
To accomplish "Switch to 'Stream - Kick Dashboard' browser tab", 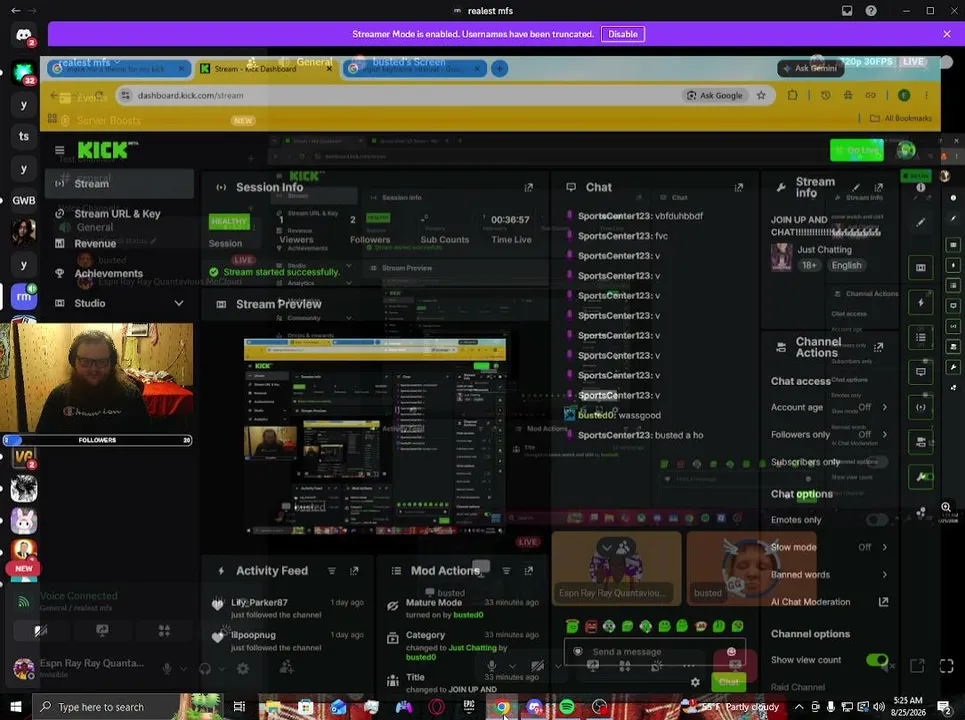I will click(x=266, y=69).
